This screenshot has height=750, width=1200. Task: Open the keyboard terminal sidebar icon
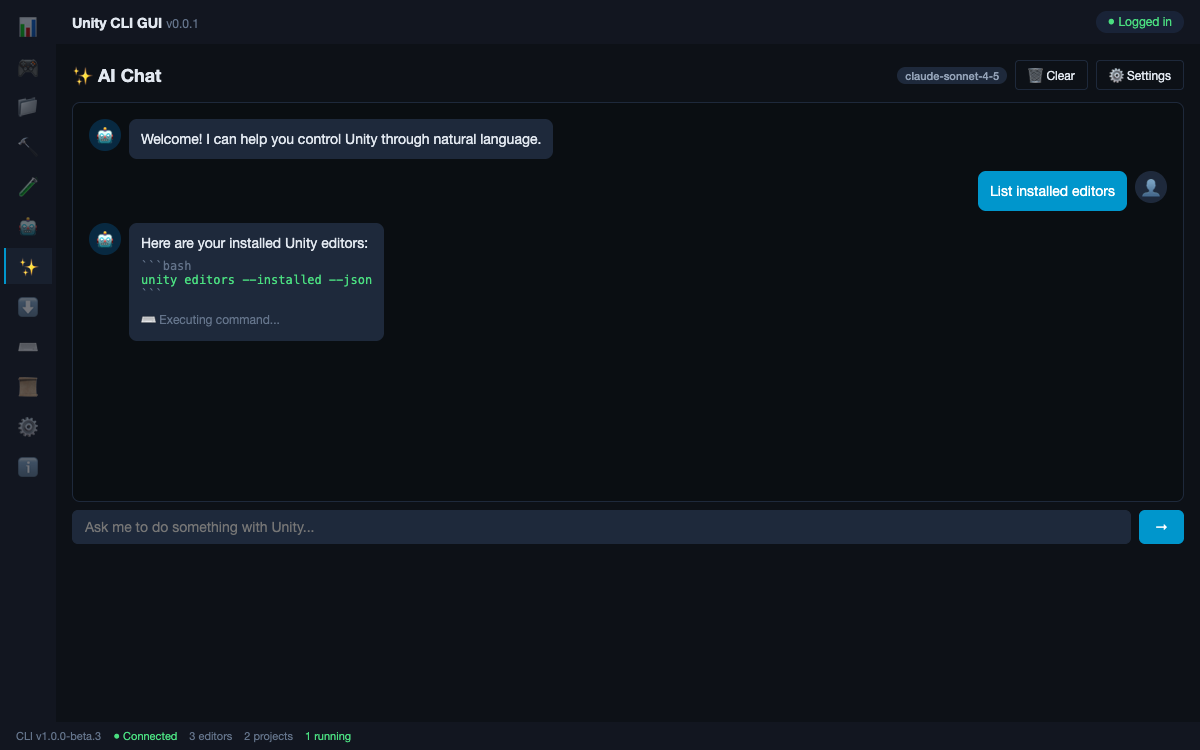pyautogui.click(x=28, y=347)
